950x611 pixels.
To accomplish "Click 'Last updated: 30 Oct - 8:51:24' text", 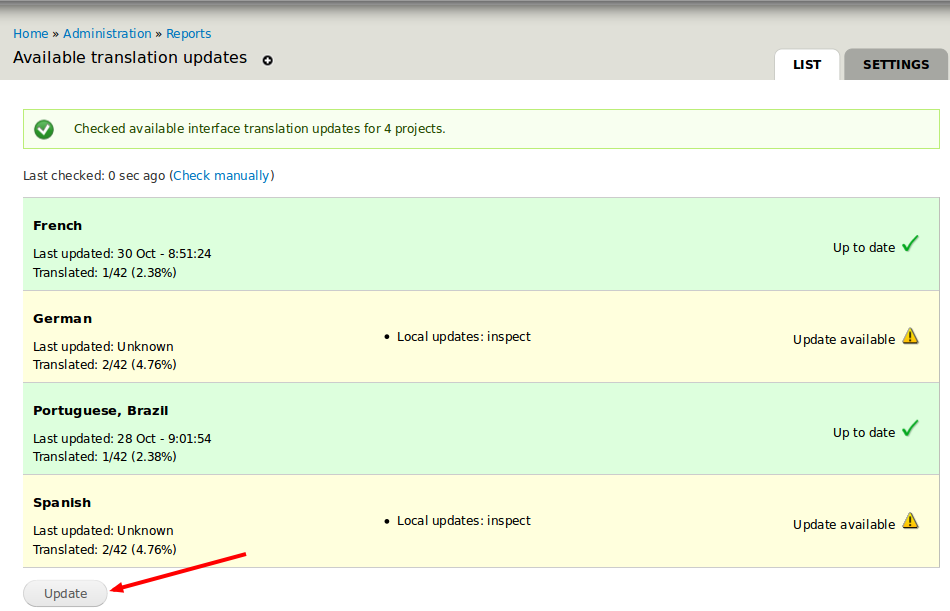I will tap(122, 254).
